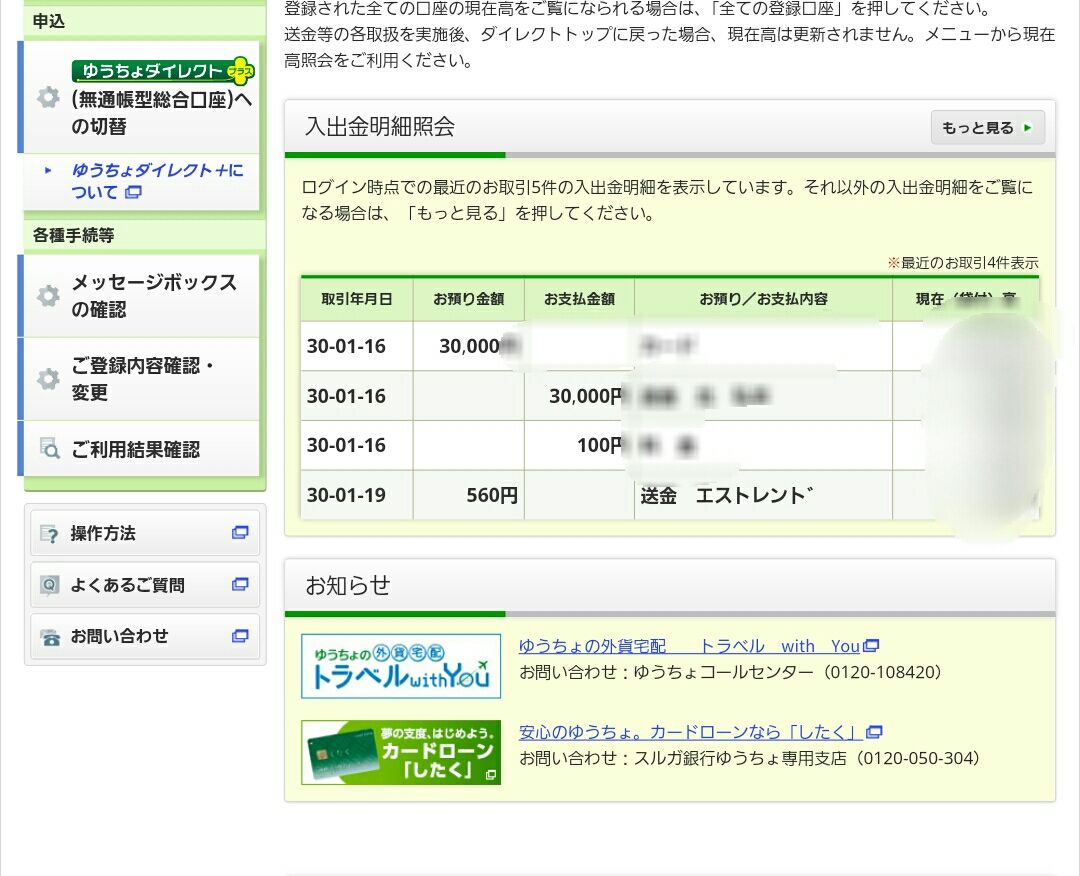This screenshot has width=1080, height=876.
Task: Follow ゆうちょの外貨宅配 トラベル with You link
Action: (689, 646)
